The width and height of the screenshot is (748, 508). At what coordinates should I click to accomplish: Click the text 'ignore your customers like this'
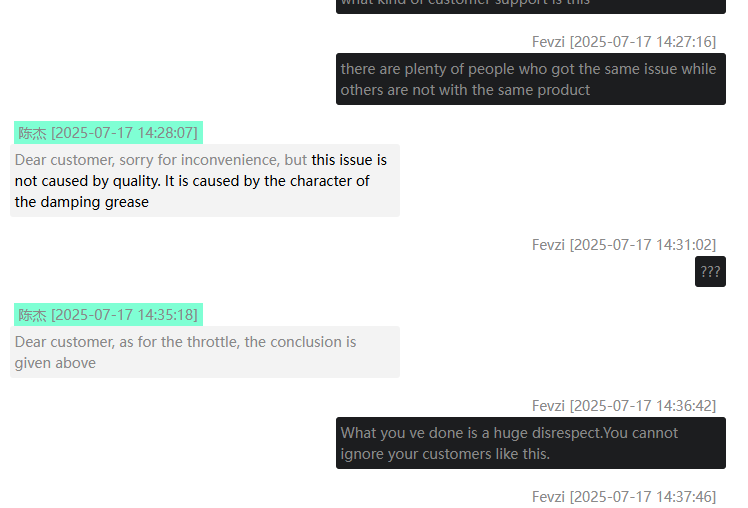[x=445, y=454]
